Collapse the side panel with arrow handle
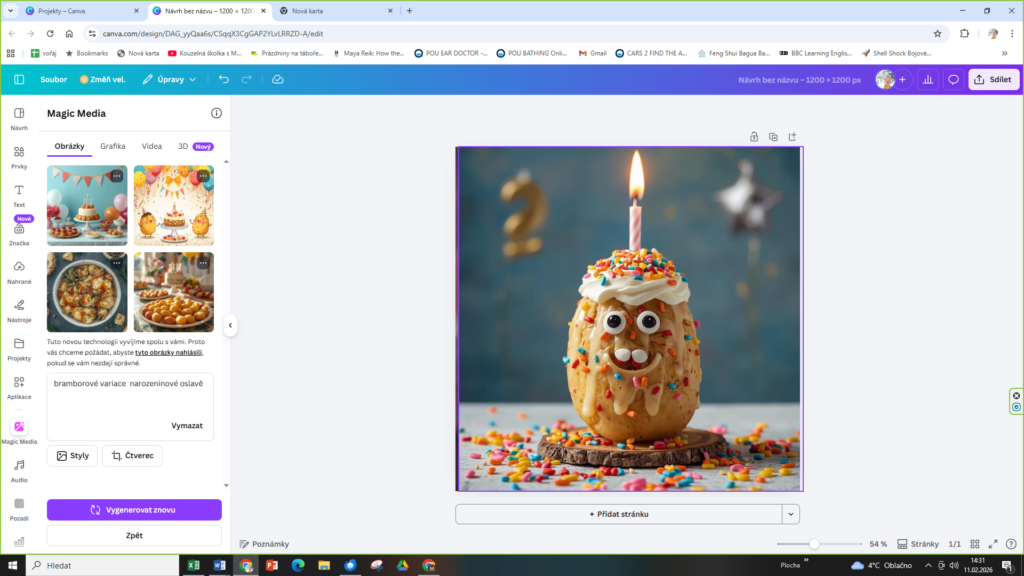 click(x=230, y=325)
